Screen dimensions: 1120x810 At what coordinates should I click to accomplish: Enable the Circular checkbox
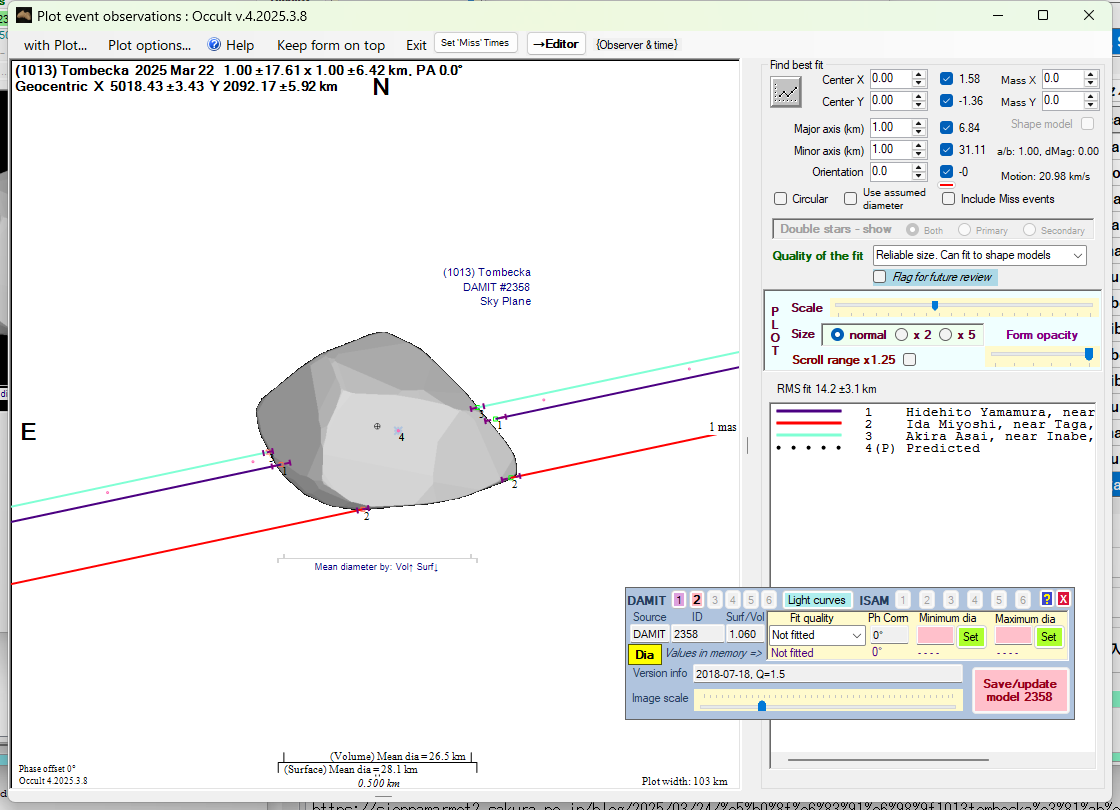click(781, 199)
